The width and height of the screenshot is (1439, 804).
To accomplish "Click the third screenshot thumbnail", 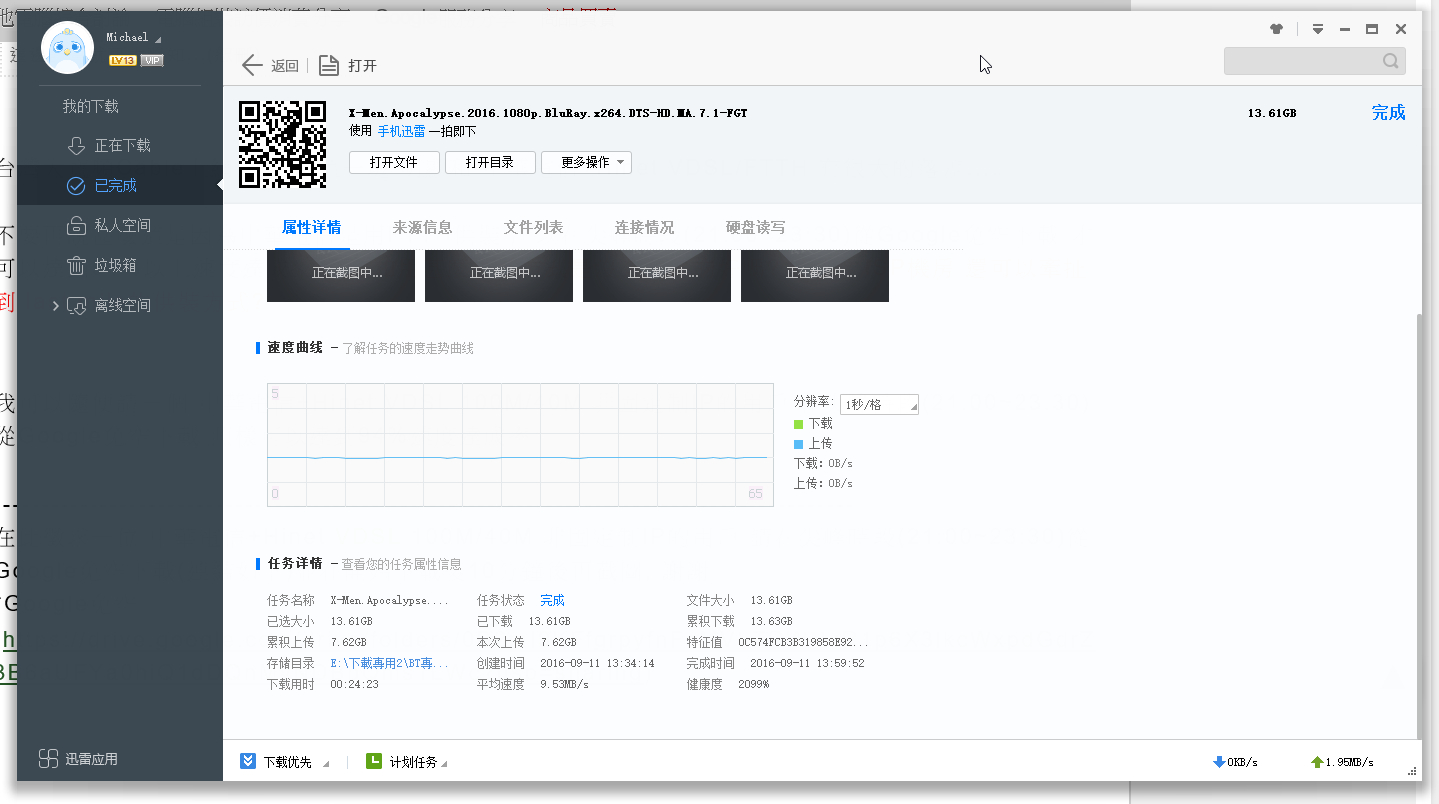I will (x=657, y=276).
